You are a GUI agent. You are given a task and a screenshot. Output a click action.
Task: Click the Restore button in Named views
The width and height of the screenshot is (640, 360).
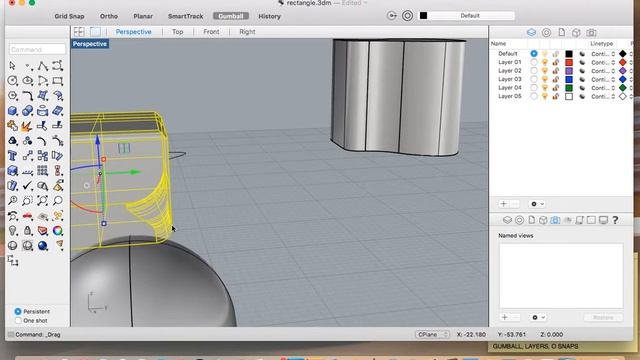click(603, 317)
